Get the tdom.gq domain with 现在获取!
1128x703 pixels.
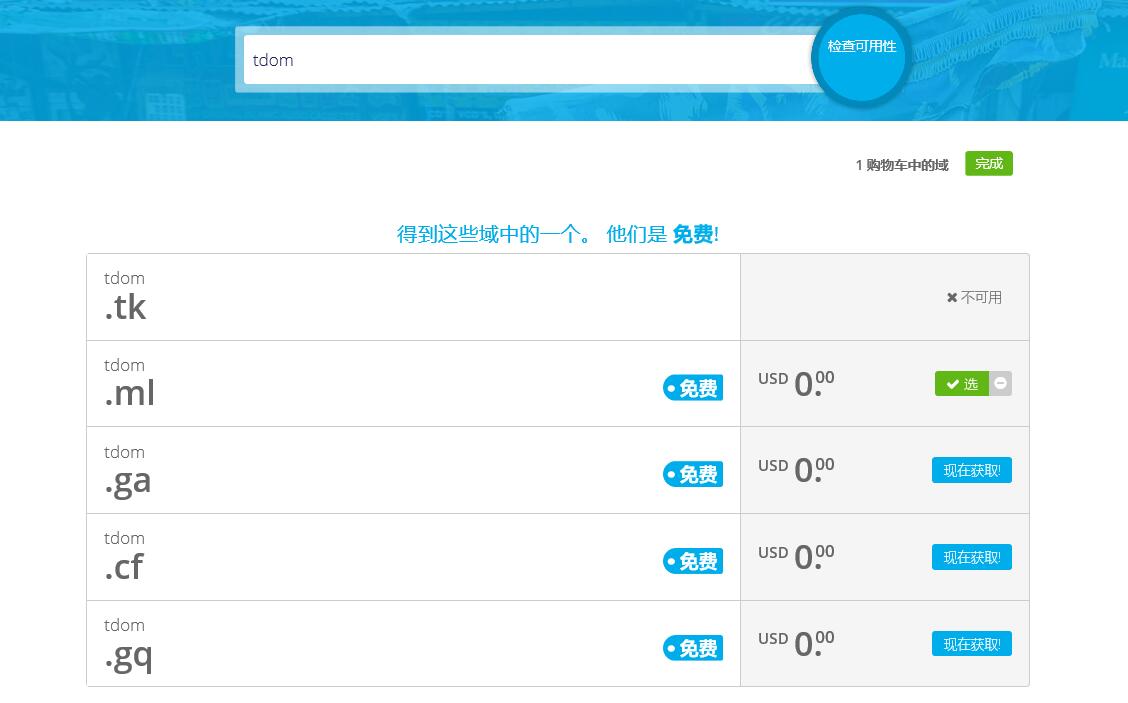(x=971, y=644)
